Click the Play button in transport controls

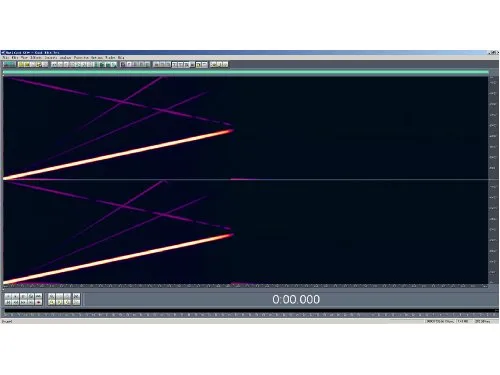pyautogui.click(x=15, y=296)
